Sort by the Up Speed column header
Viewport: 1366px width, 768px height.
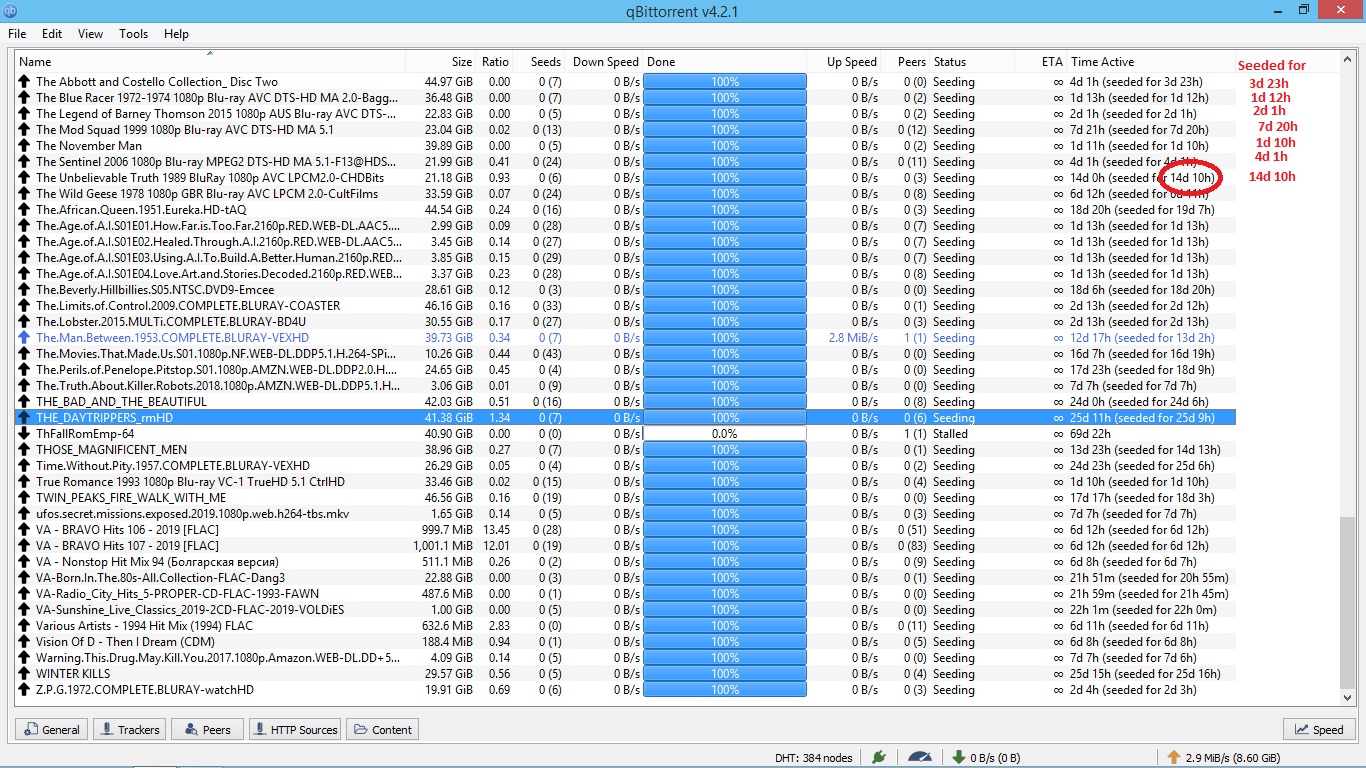pyautogui.click(x=845, y=62)
